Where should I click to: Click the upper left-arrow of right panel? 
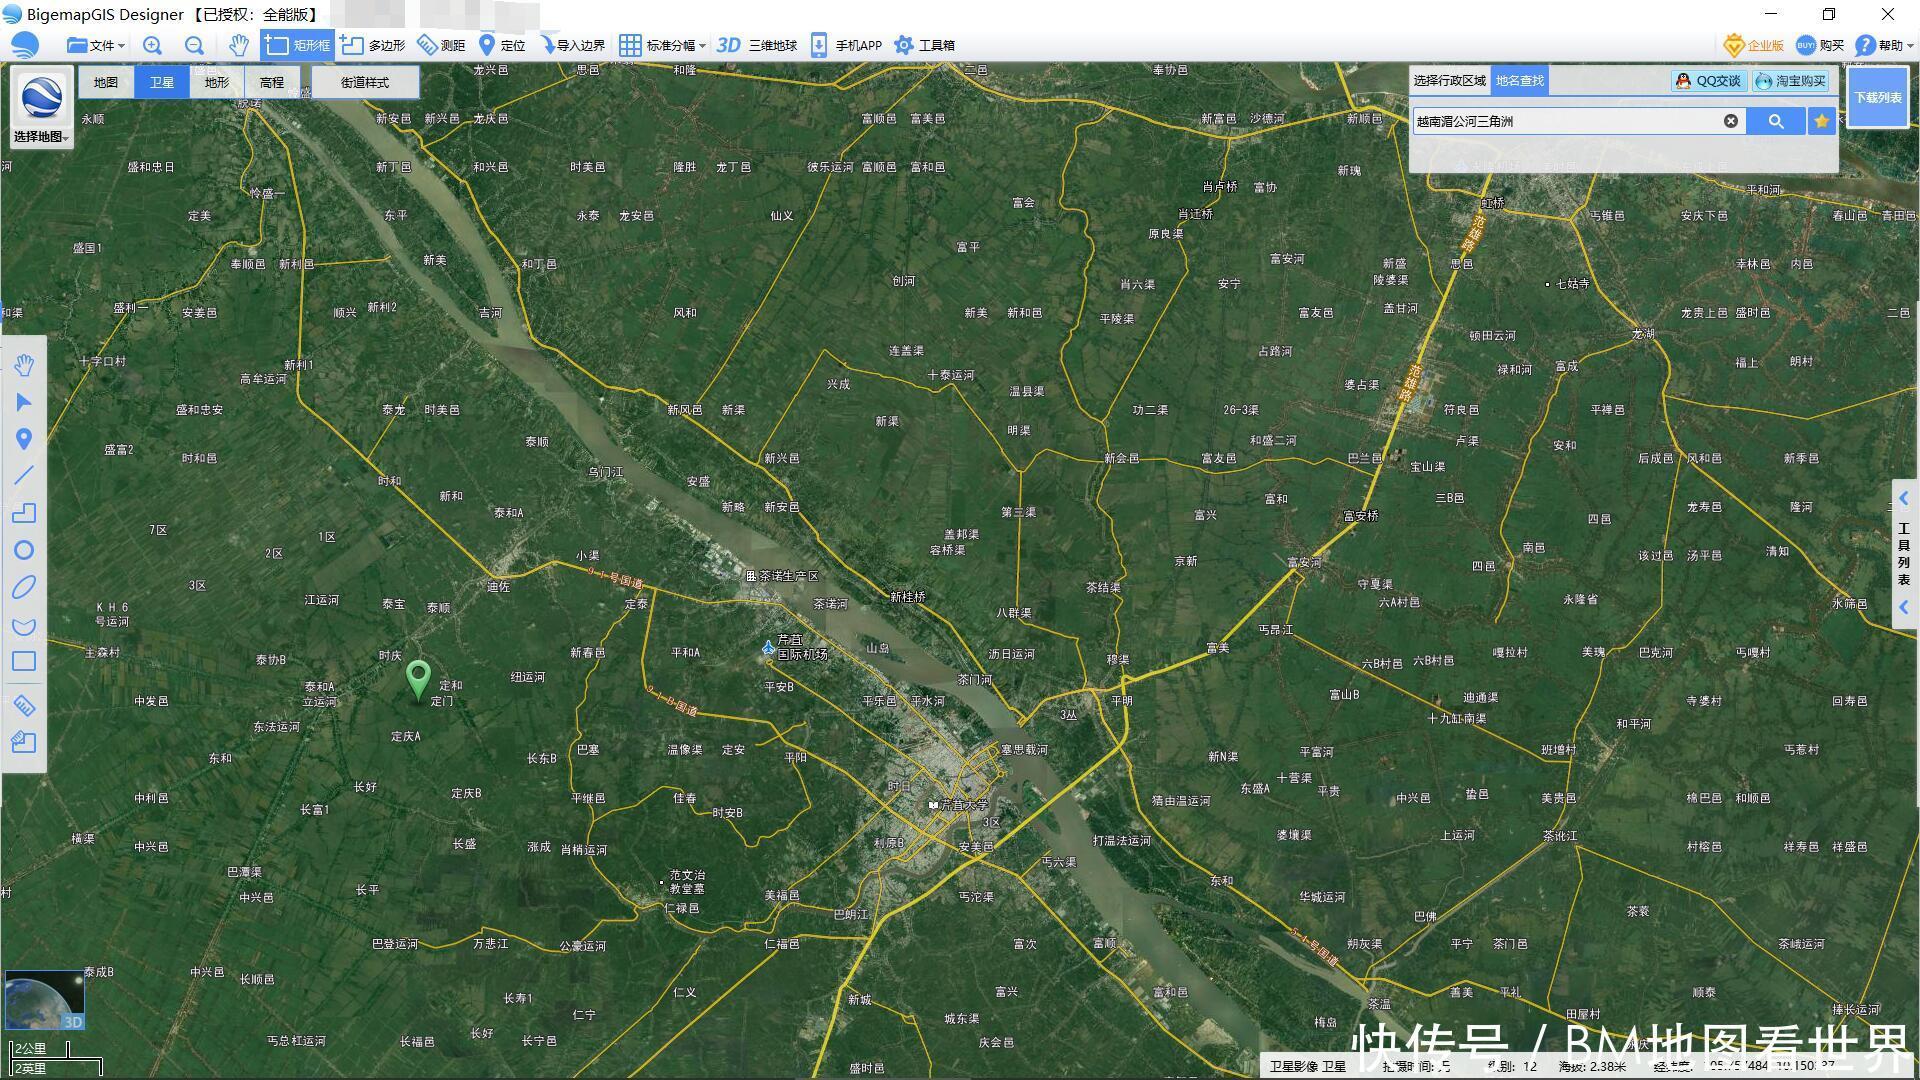click(1904, 498)
